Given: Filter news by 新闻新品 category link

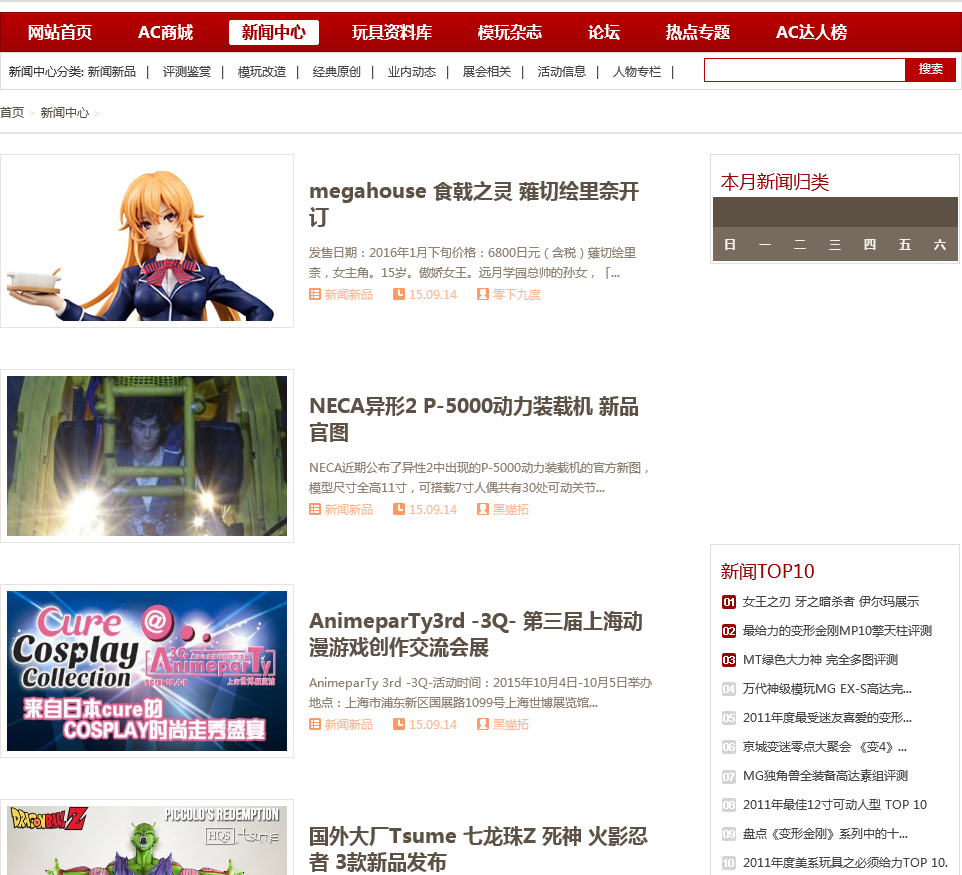Looking at the screenshot, I should (112, 72).
